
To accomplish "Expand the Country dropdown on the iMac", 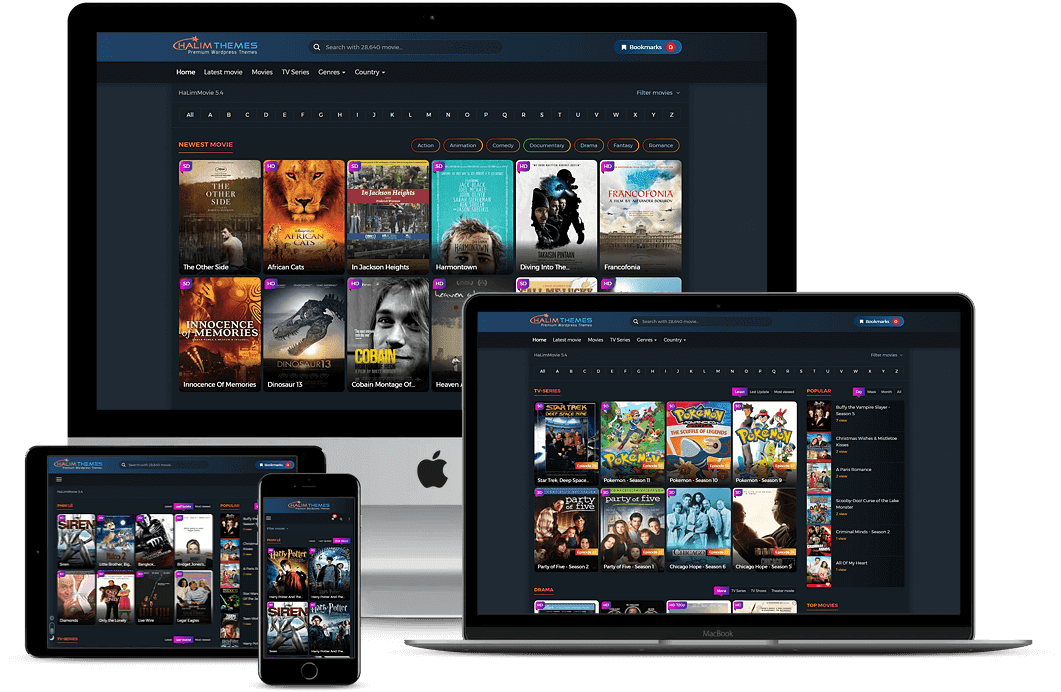I will click(x=369, y=72).
